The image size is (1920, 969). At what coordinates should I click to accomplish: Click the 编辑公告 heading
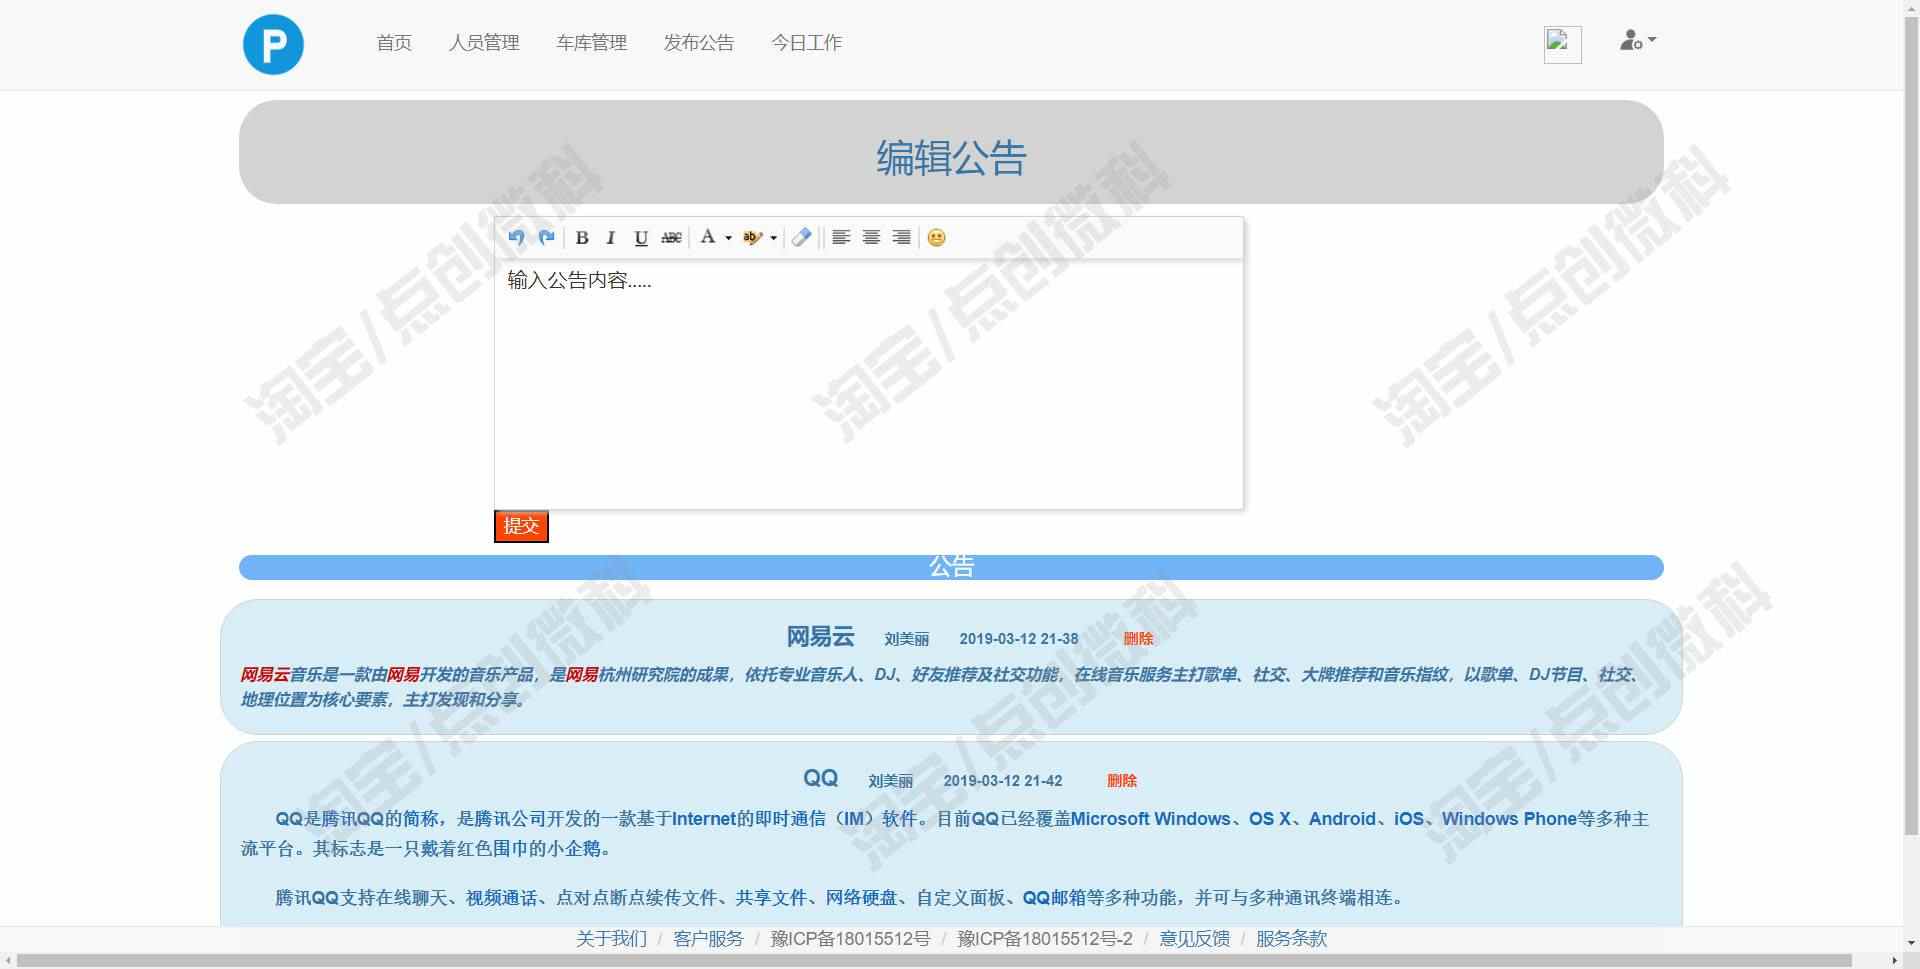click(951, 158)
